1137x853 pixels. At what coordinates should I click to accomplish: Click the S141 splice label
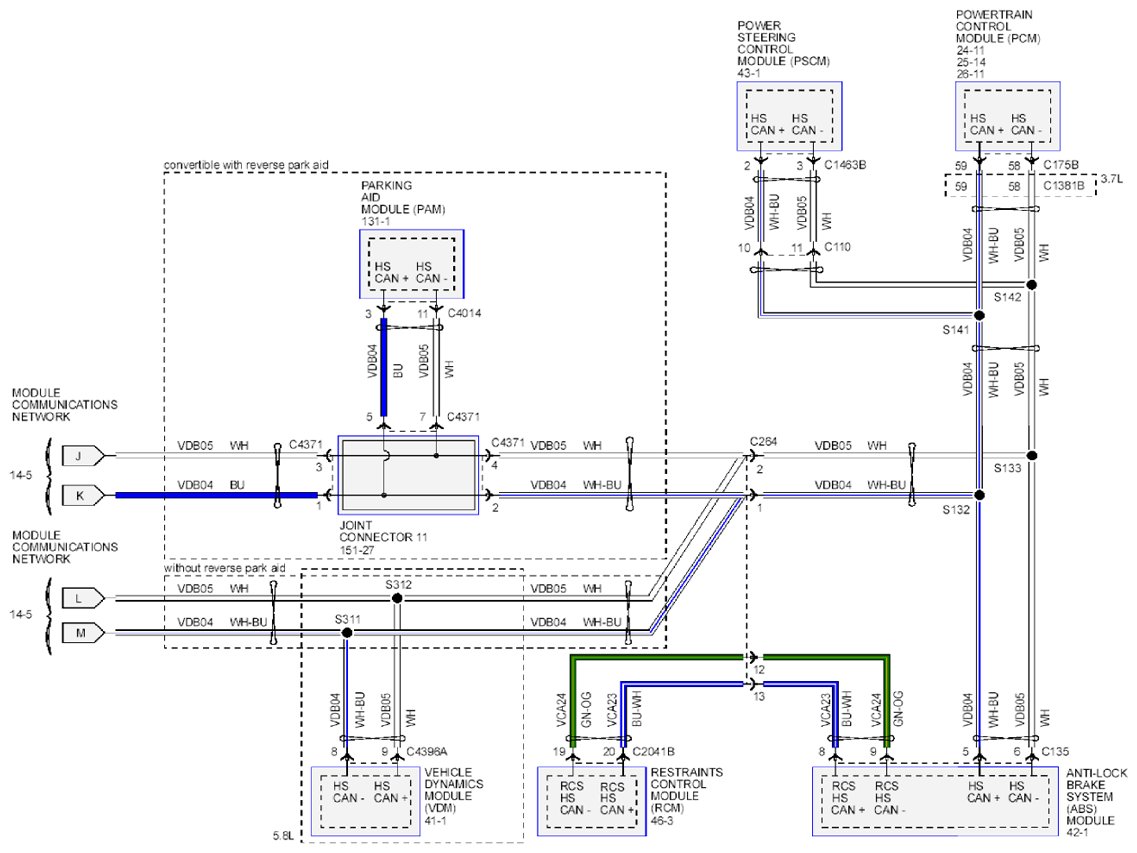(x=956, y=330)
